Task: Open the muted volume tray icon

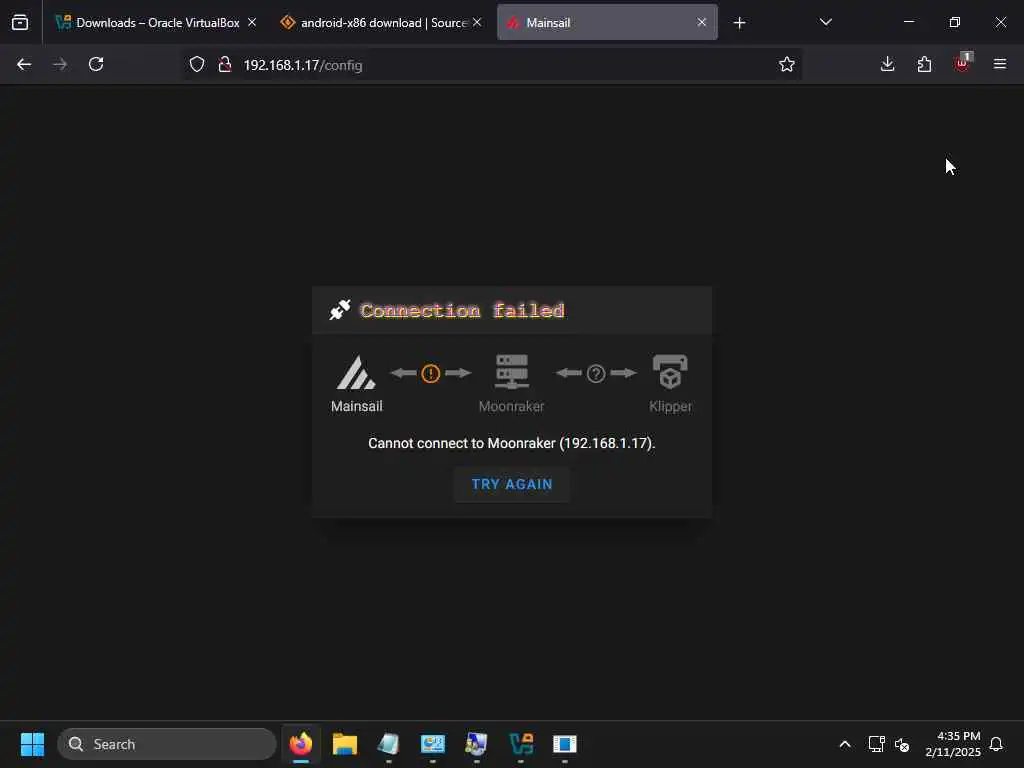Action: (x=902, y=744)
